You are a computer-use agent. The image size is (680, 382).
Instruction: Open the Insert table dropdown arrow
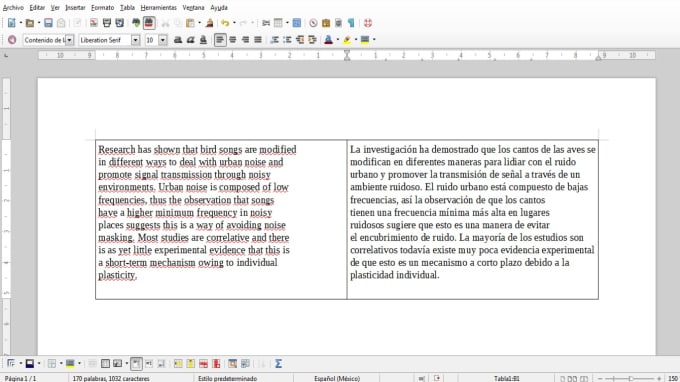point(287,23)
